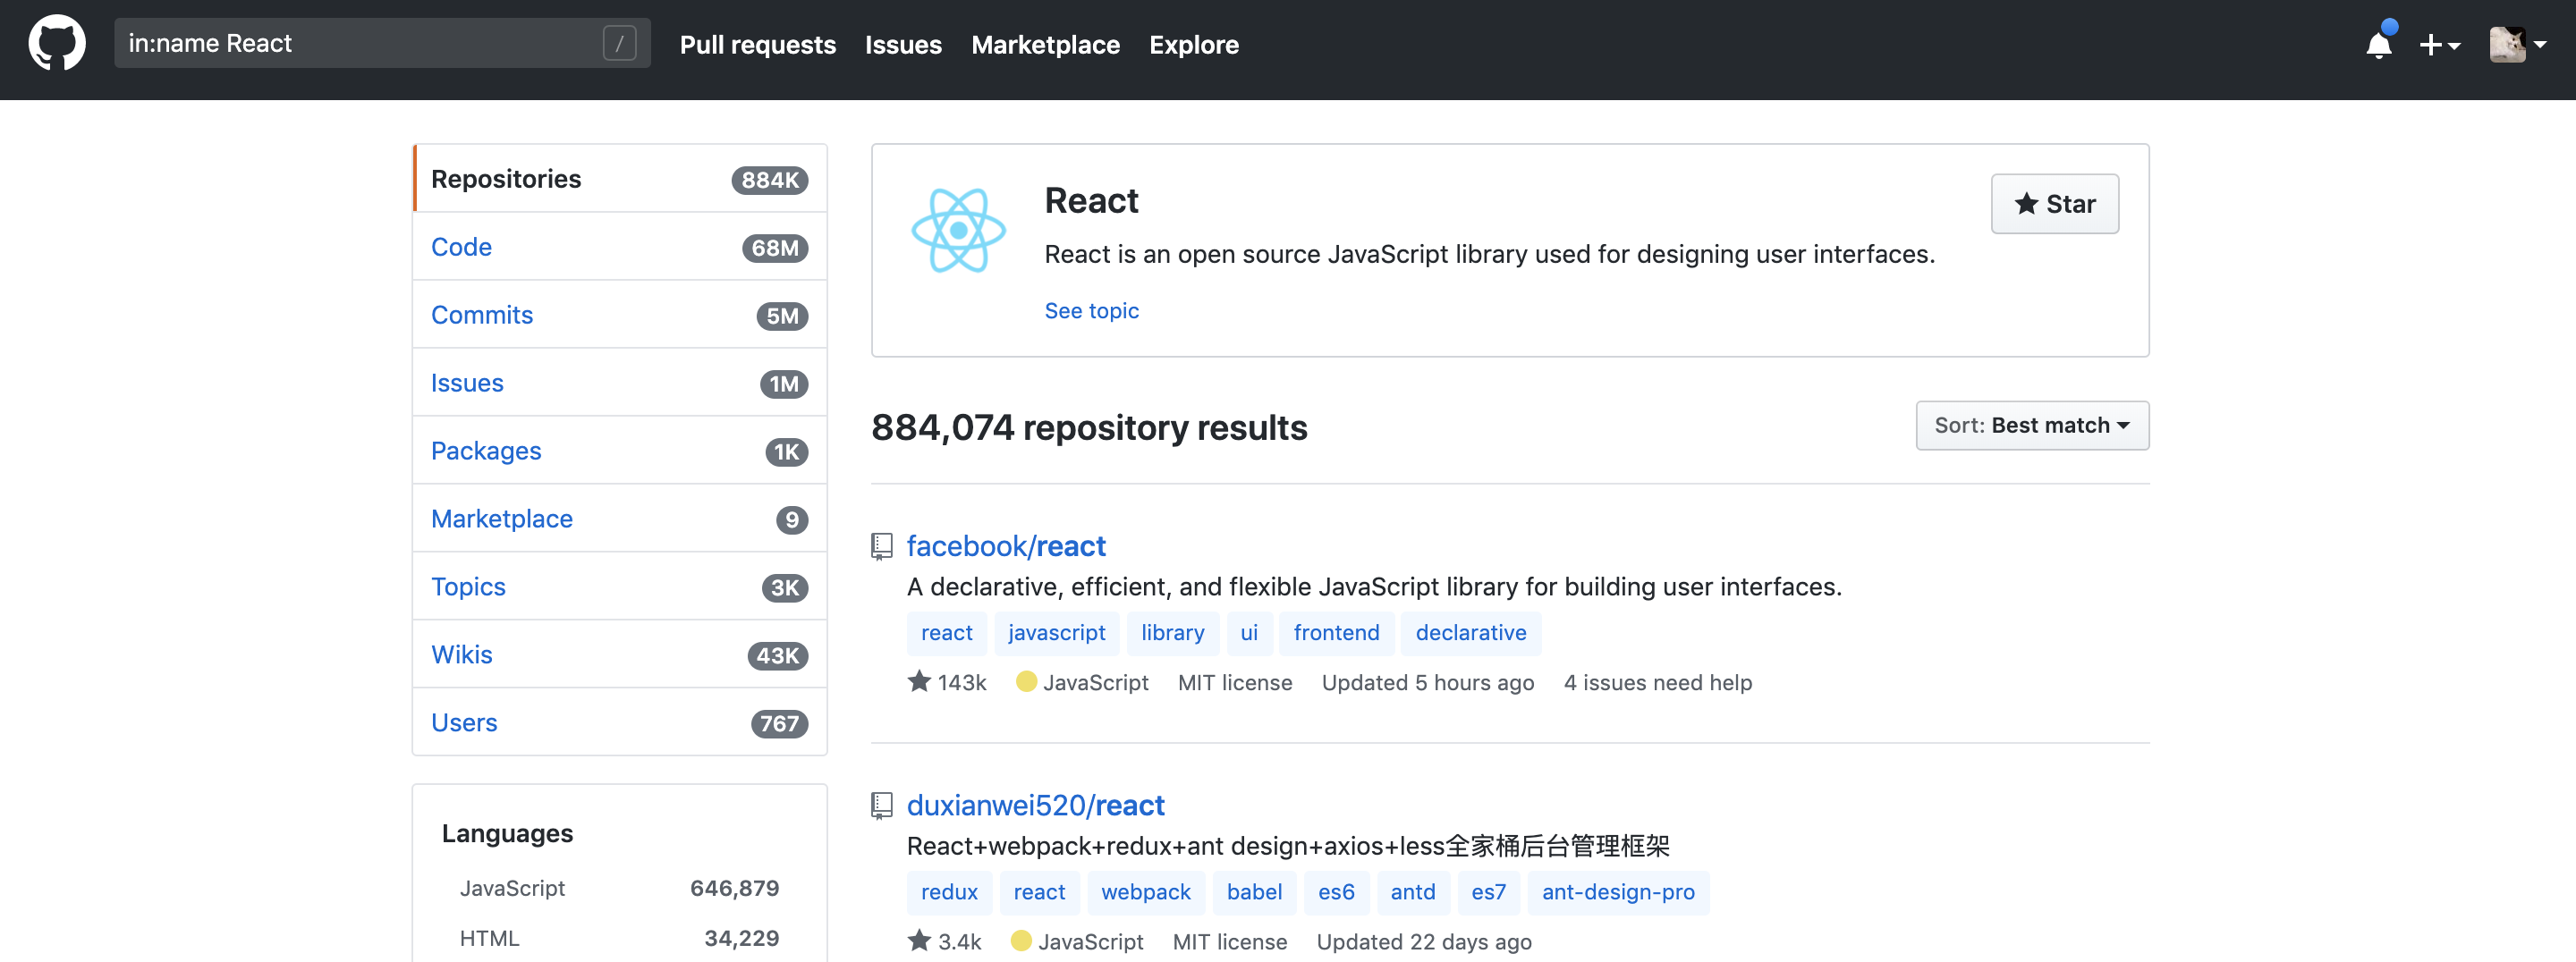Open Marketplace in the top navigation
The width and height of the screenshot is (2576, 962).
1045,45
